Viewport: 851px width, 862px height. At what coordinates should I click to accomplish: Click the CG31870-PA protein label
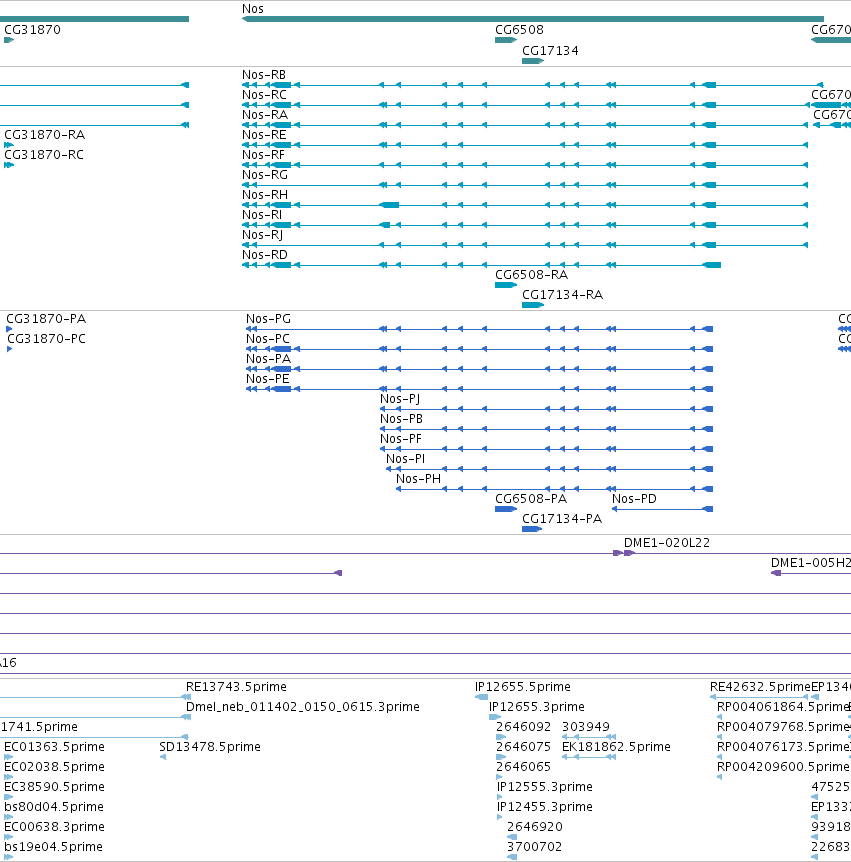click(46, 319)
